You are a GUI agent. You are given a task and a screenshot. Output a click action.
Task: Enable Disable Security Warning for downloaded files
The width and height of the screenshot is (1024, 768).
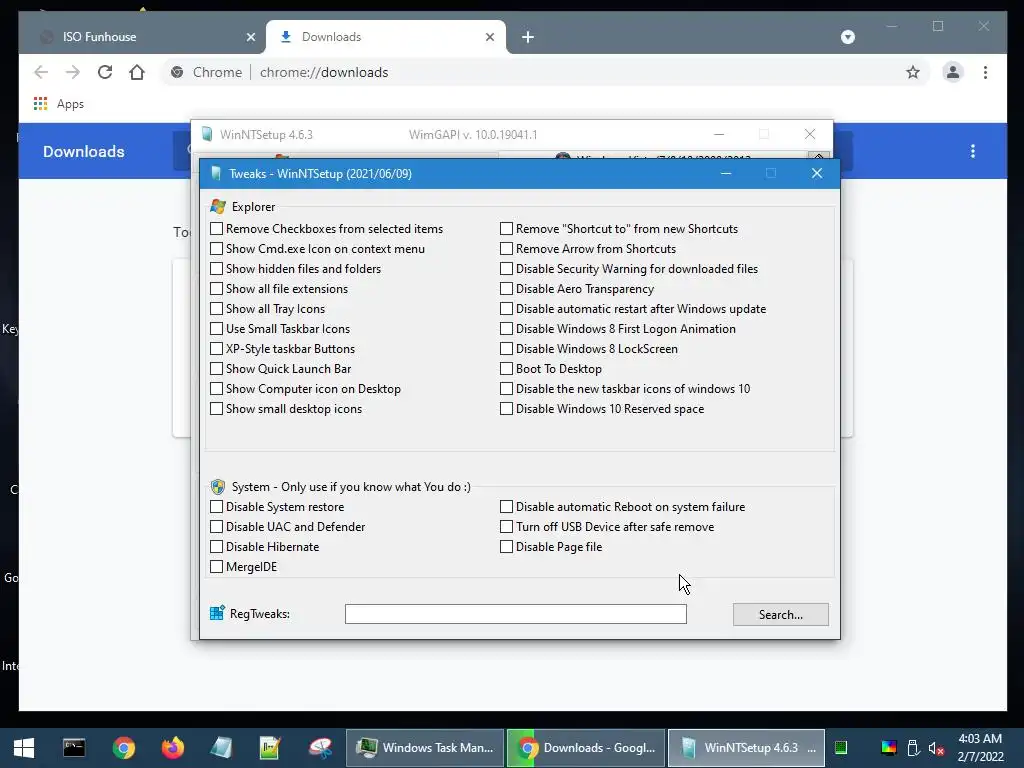629,269
